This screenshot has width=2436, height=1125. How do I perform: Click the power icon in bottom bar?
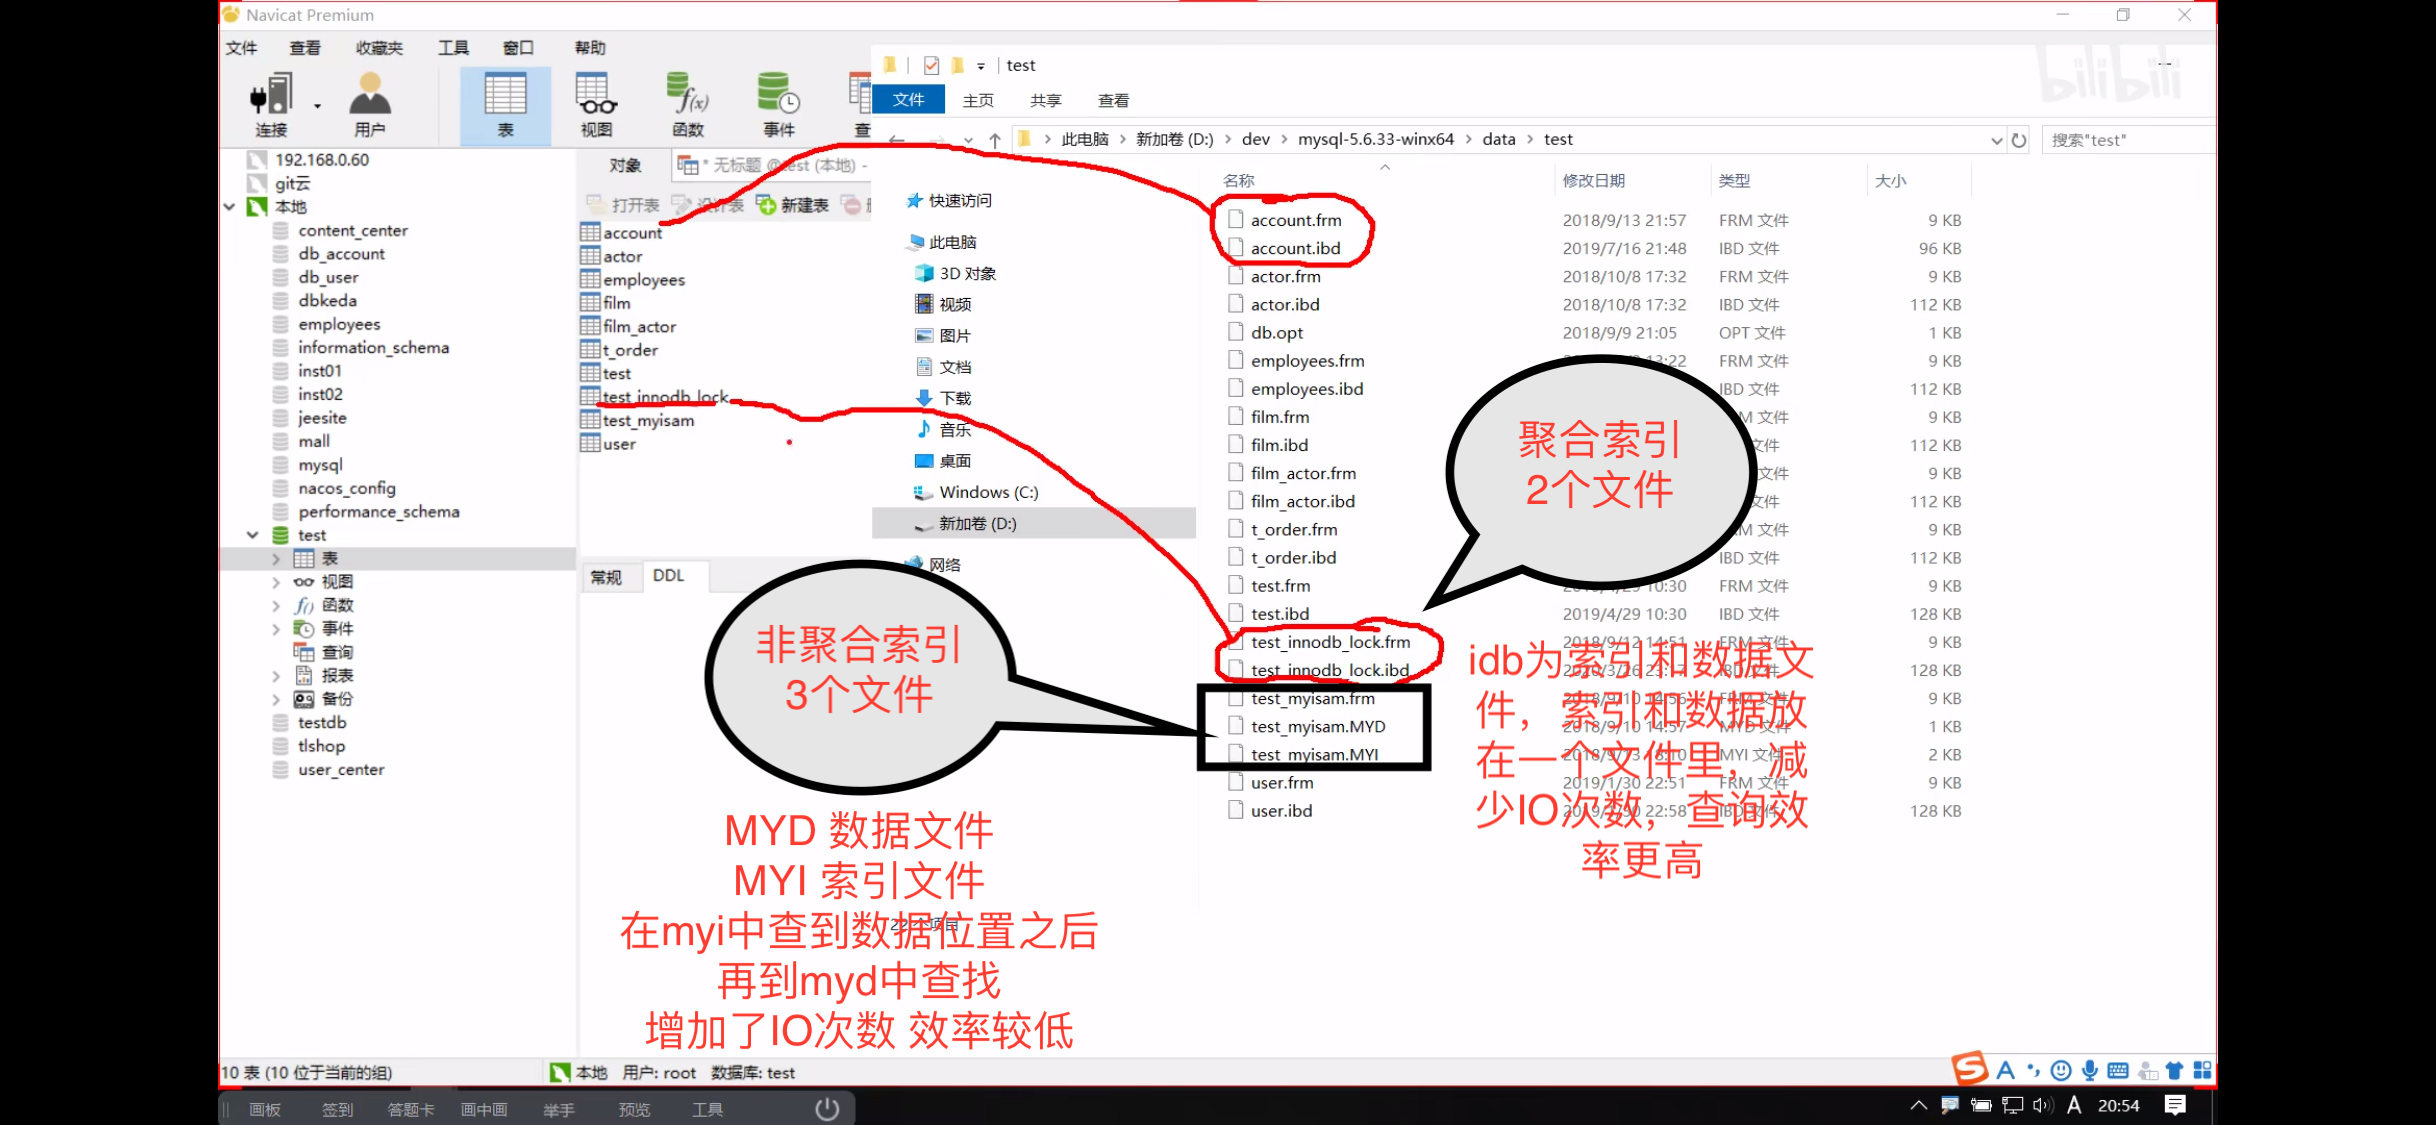coord(827,1108)
